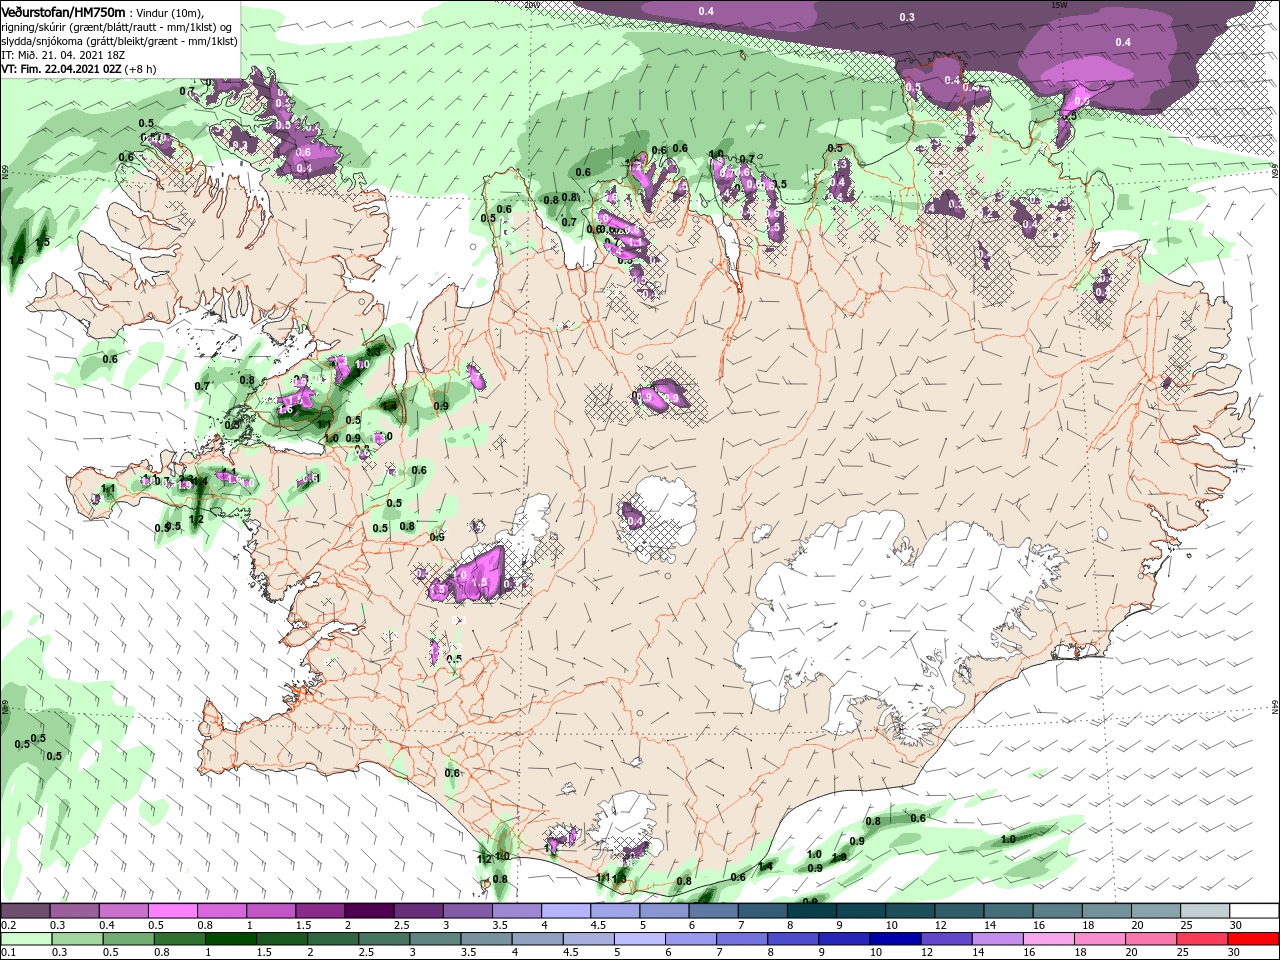
Task: Choose the snow-scale swatch labeled 1.5
Action: click(320, 911)
